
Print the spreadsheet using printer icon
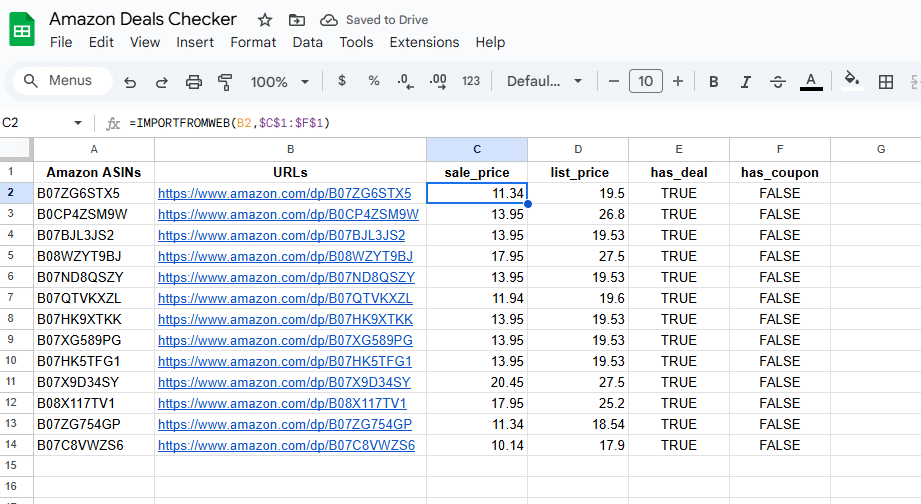[194, 82]
